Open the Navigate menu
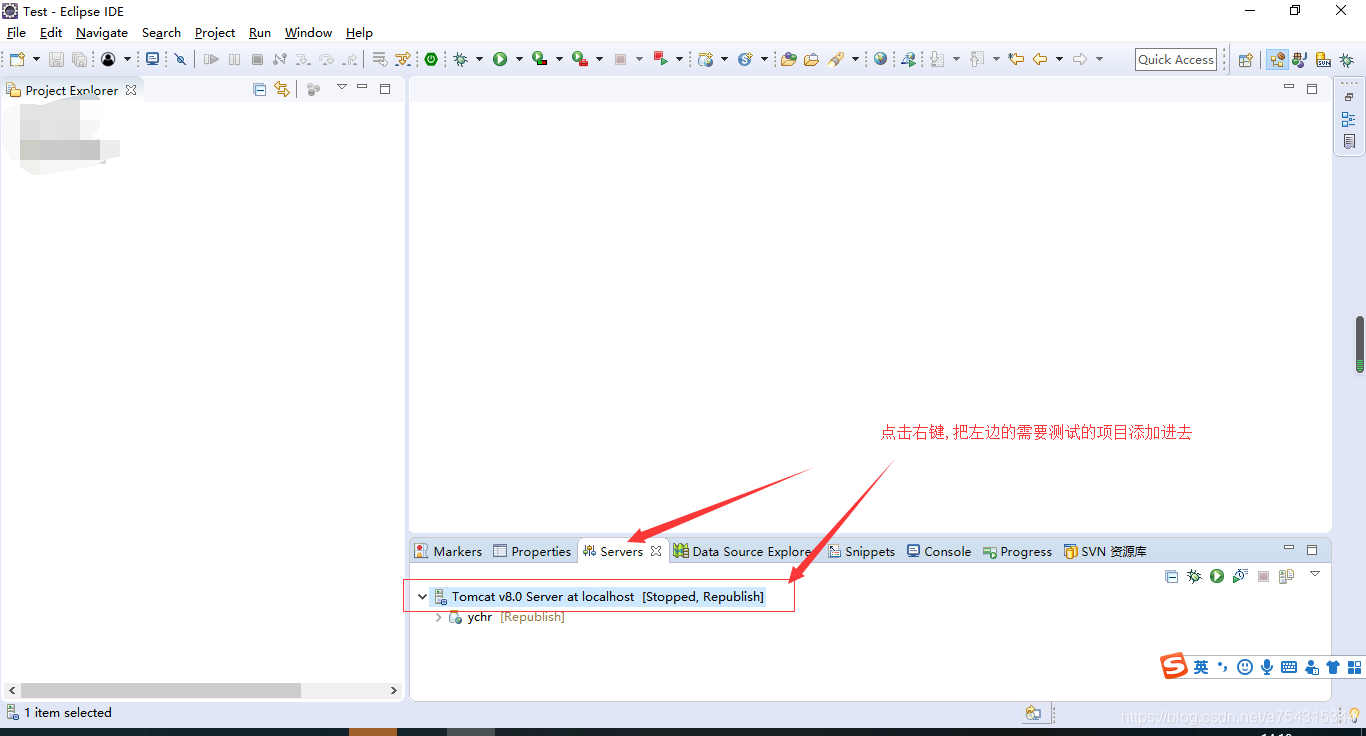 (102, 32)
